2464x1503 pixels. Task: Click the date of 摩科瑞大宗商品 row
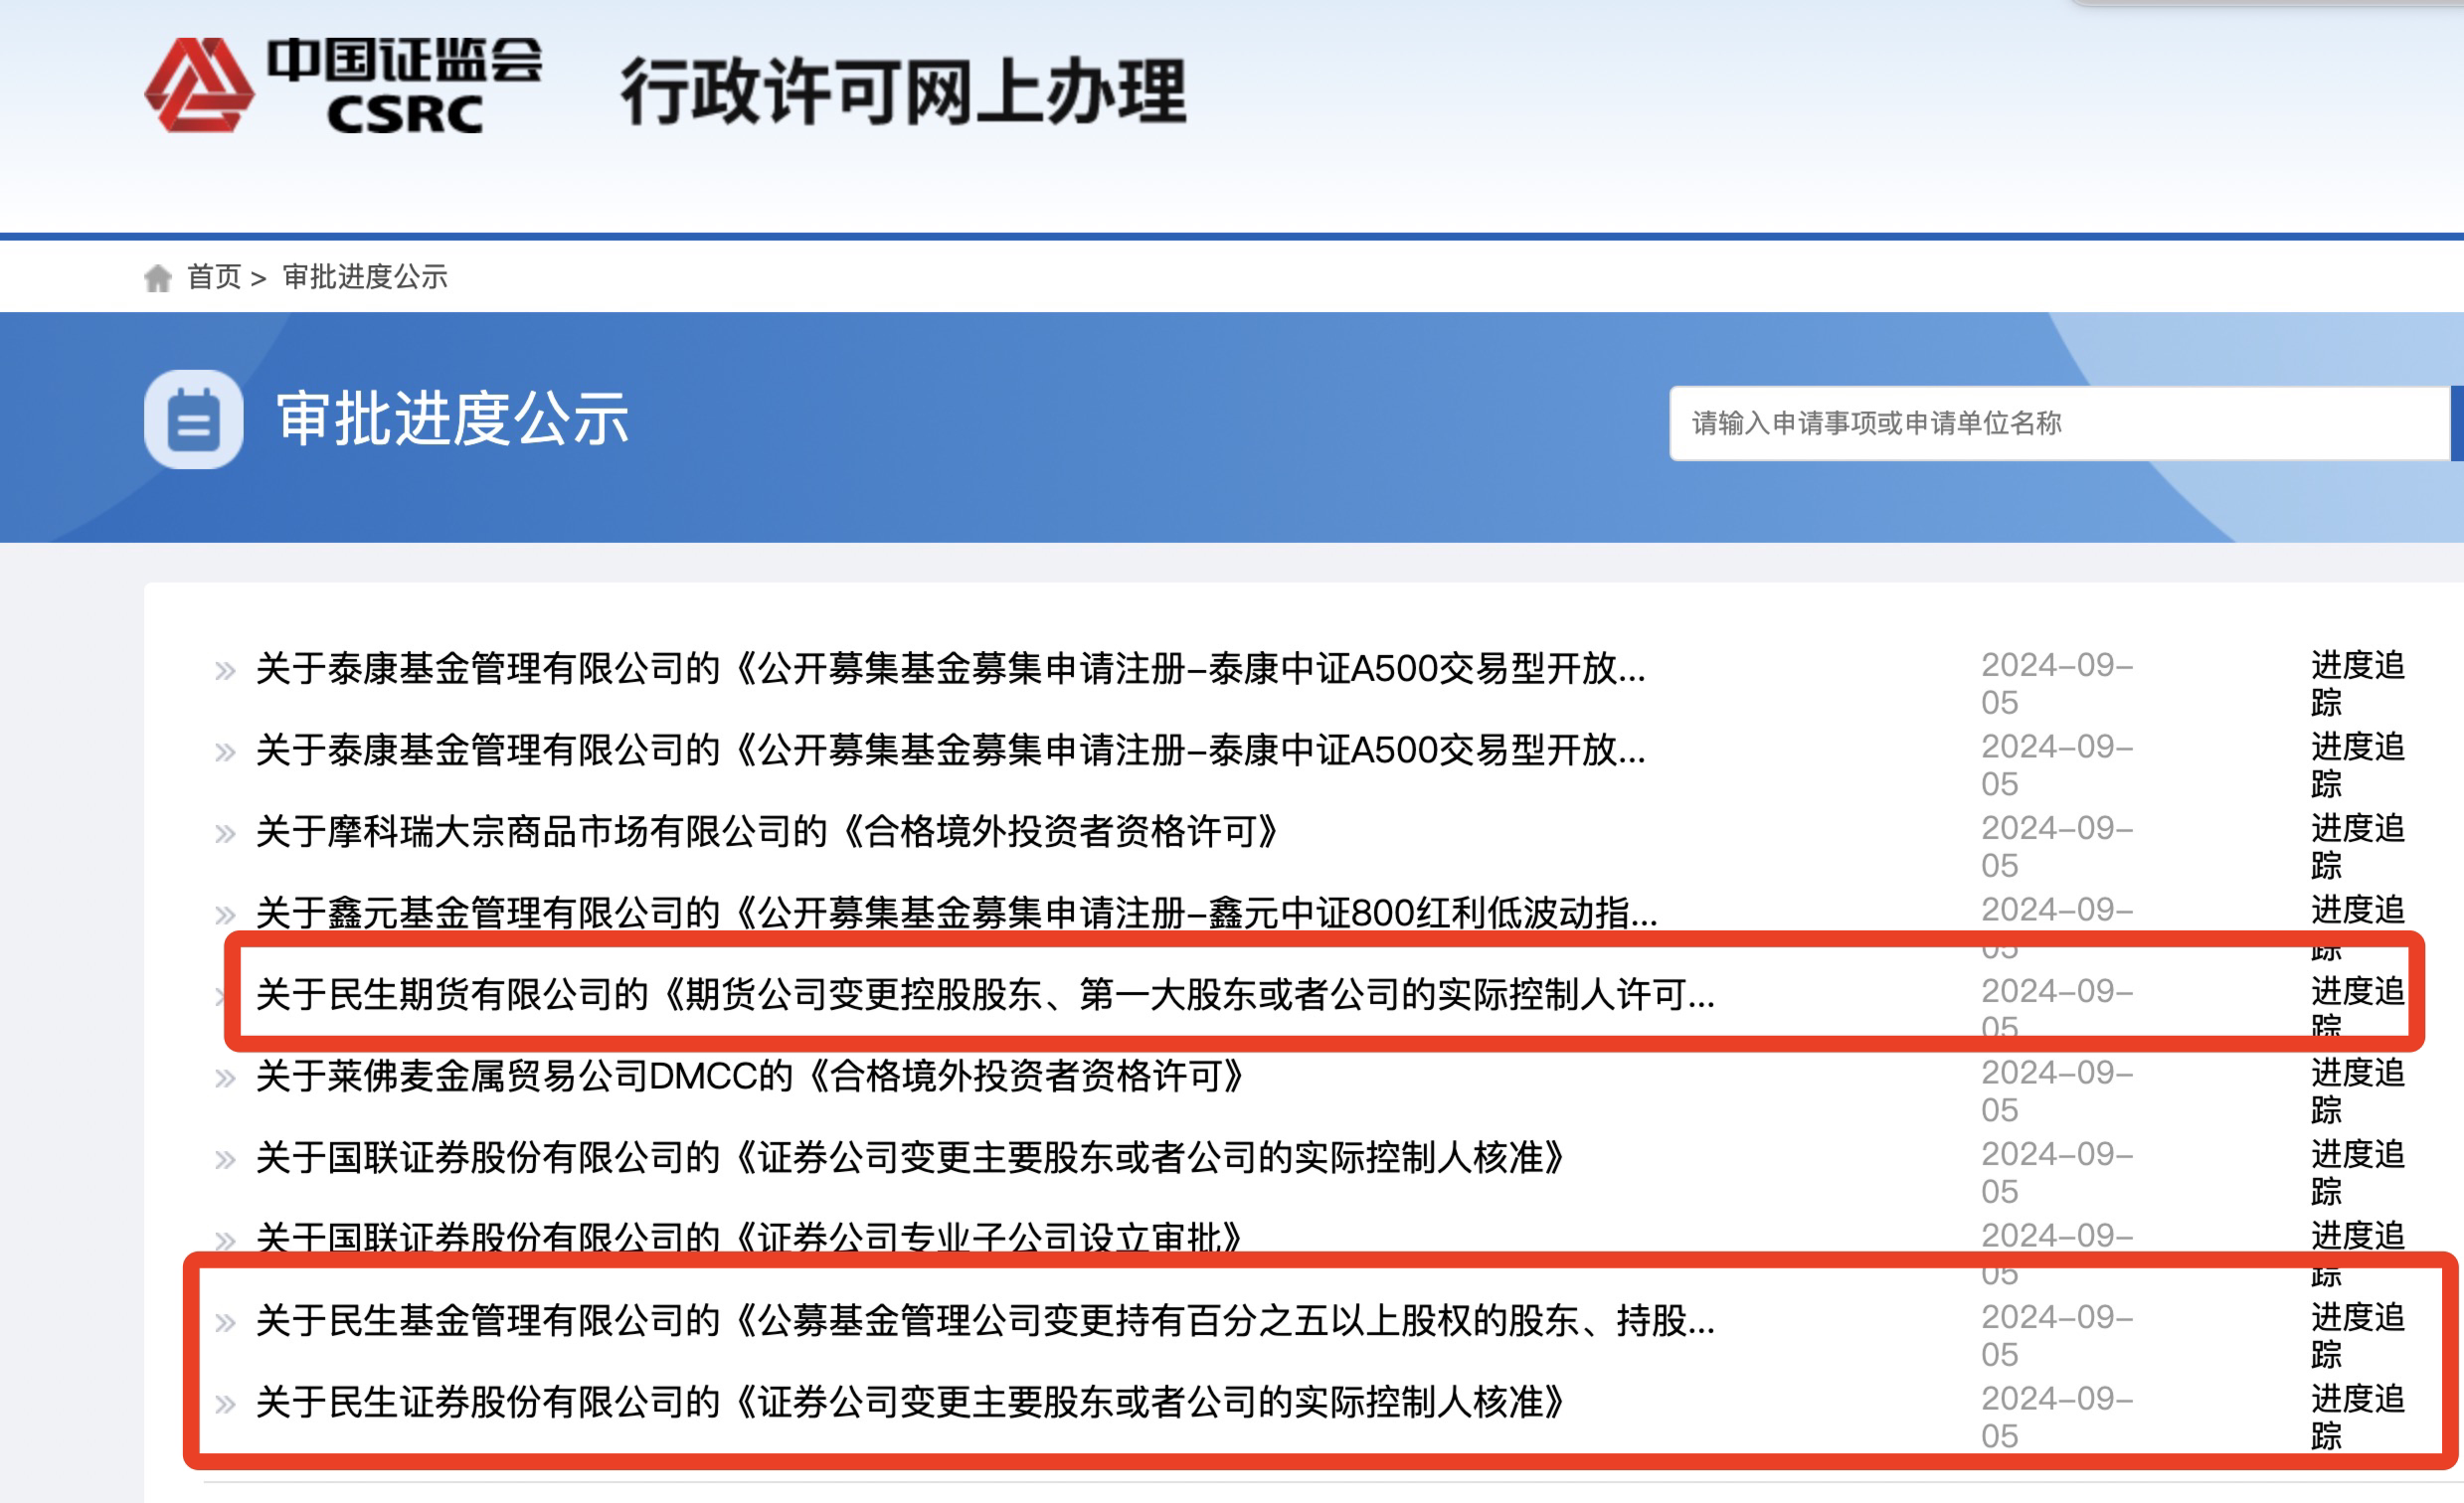click(2057, 846)
